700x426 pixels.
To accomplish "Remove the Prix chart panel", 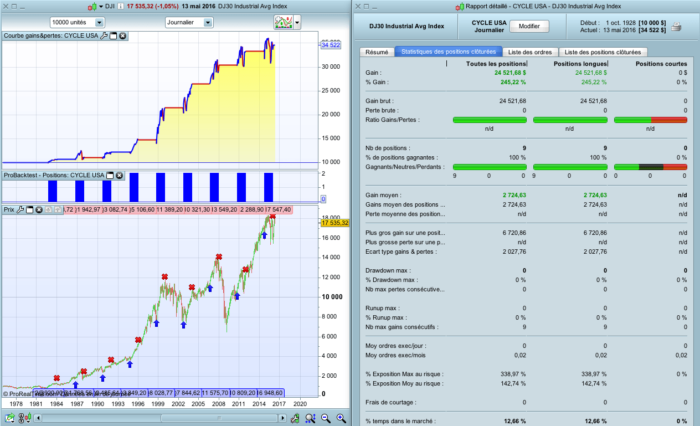I will coord(39,209).
